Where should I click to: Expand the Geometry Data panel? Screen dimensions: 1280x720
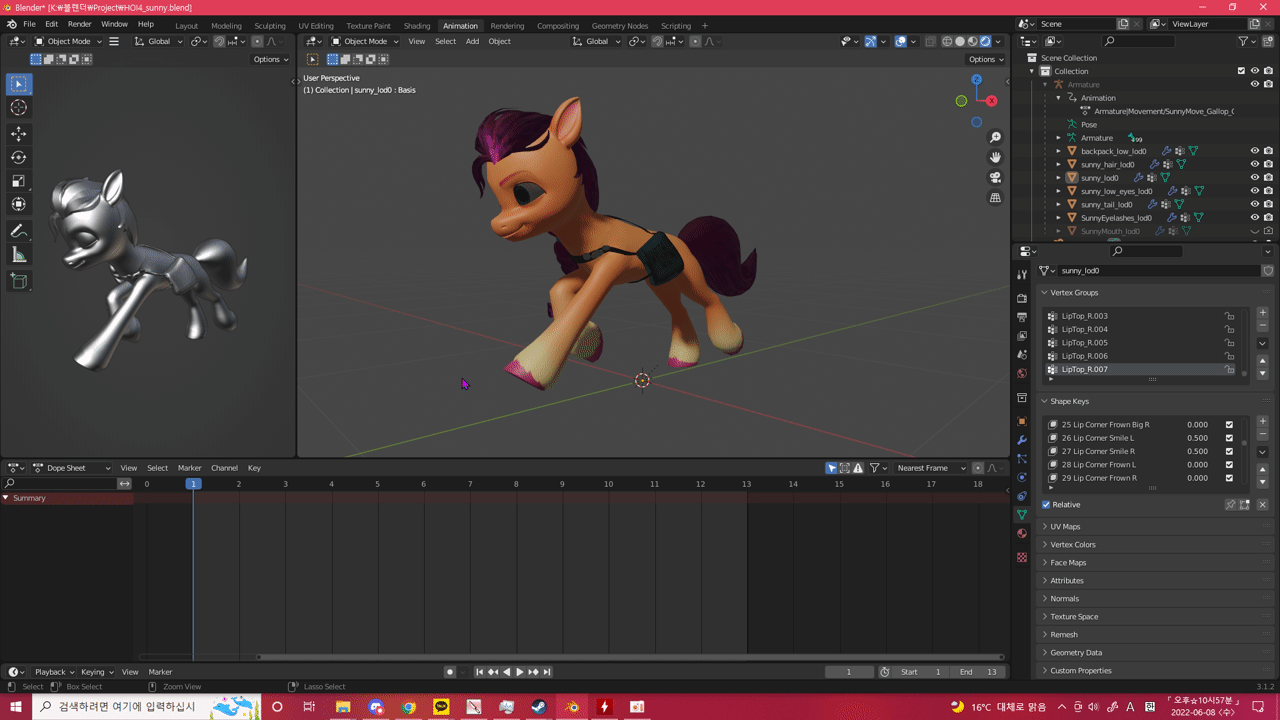pyautogui.click(x=1075, y=653)
